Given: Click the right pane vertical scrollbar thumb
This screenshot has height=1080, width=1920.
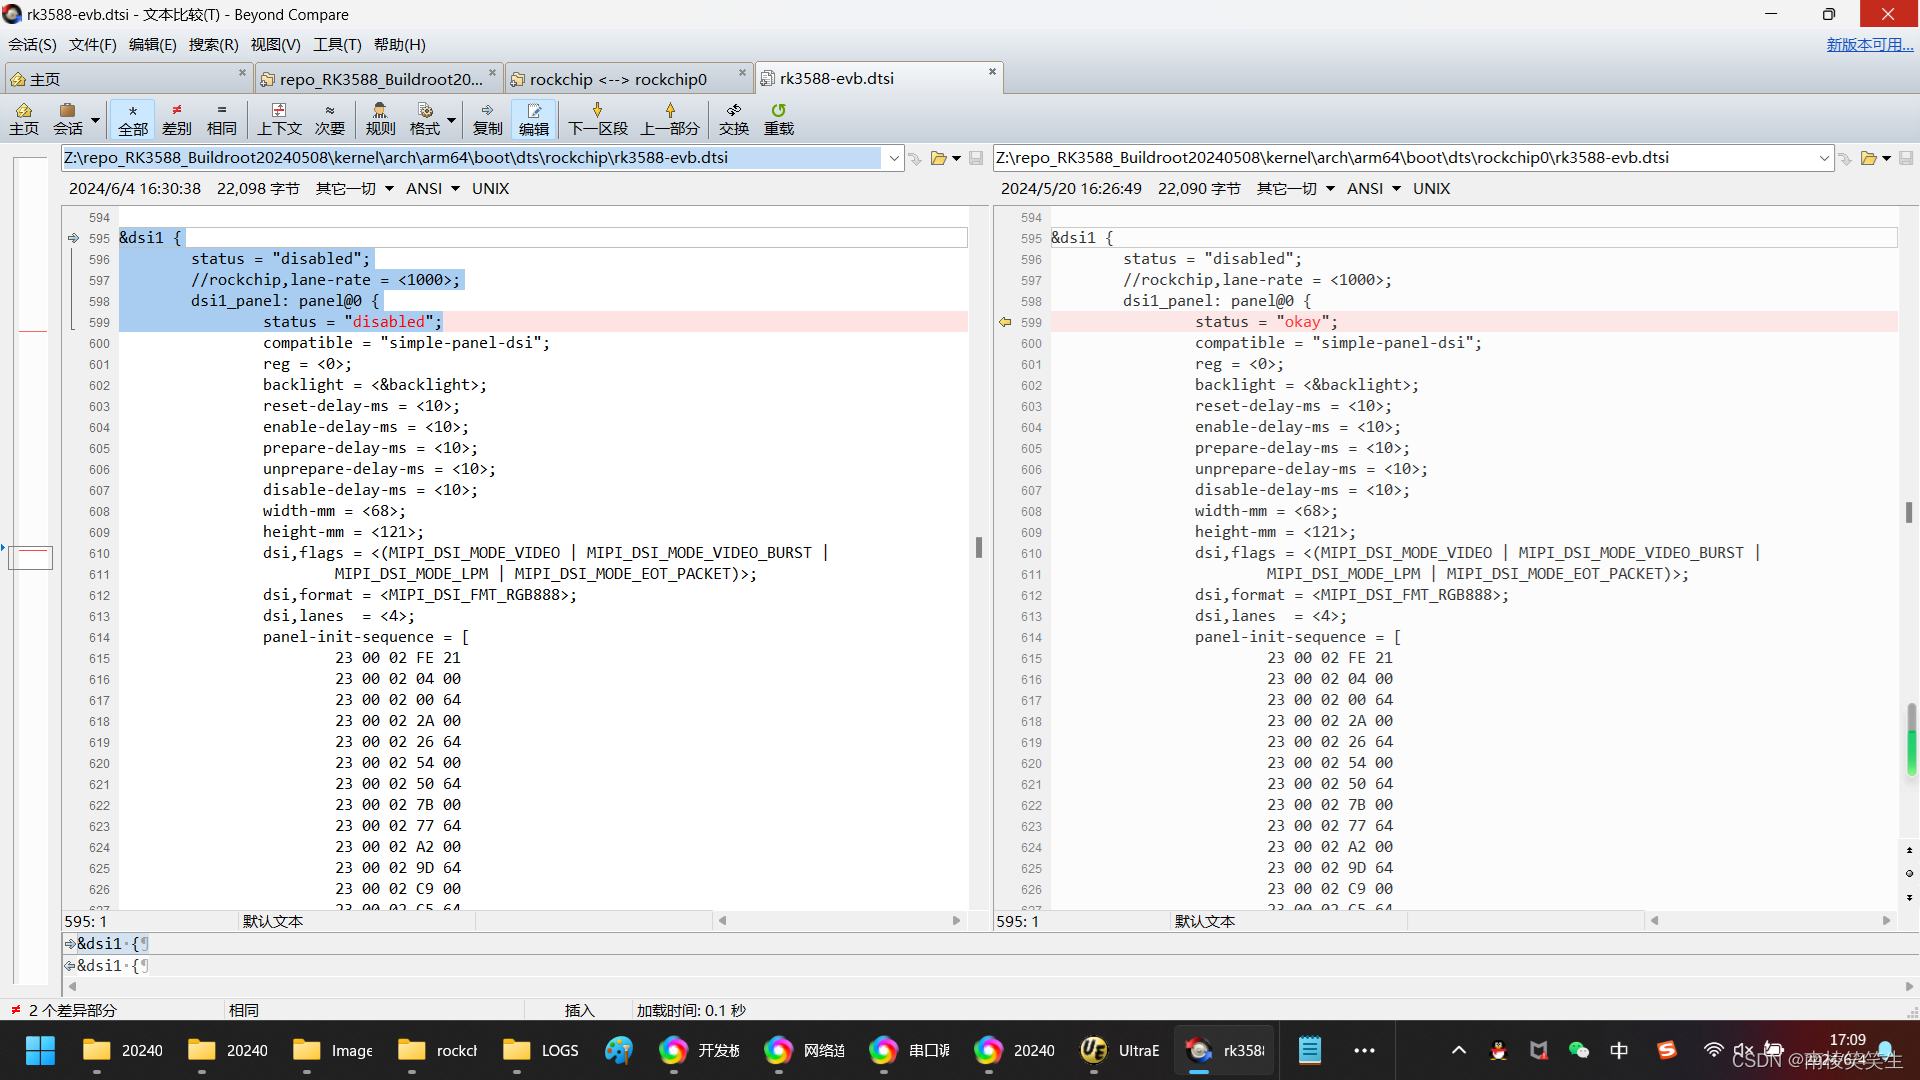Looking at the screenshot, I should (1908, 511).
